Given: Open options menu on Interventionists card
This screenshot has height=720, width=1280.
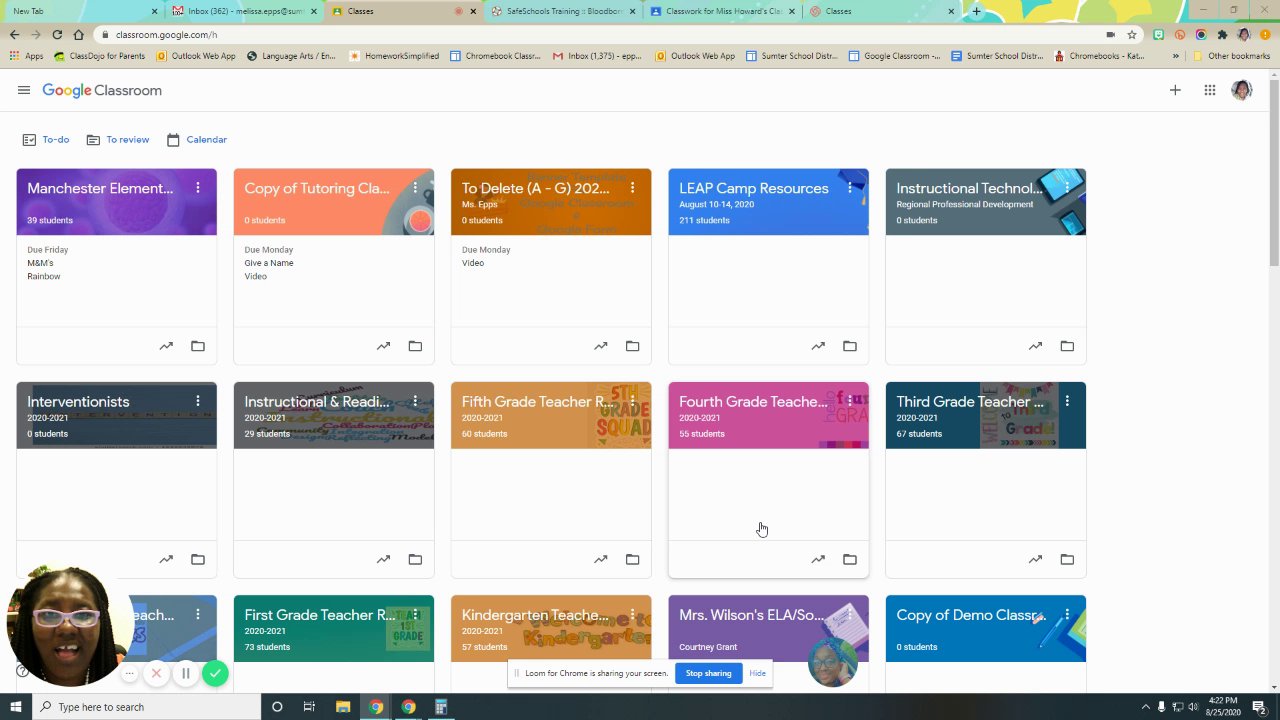Looking at the screenshot, I should (x=198, y=401).
